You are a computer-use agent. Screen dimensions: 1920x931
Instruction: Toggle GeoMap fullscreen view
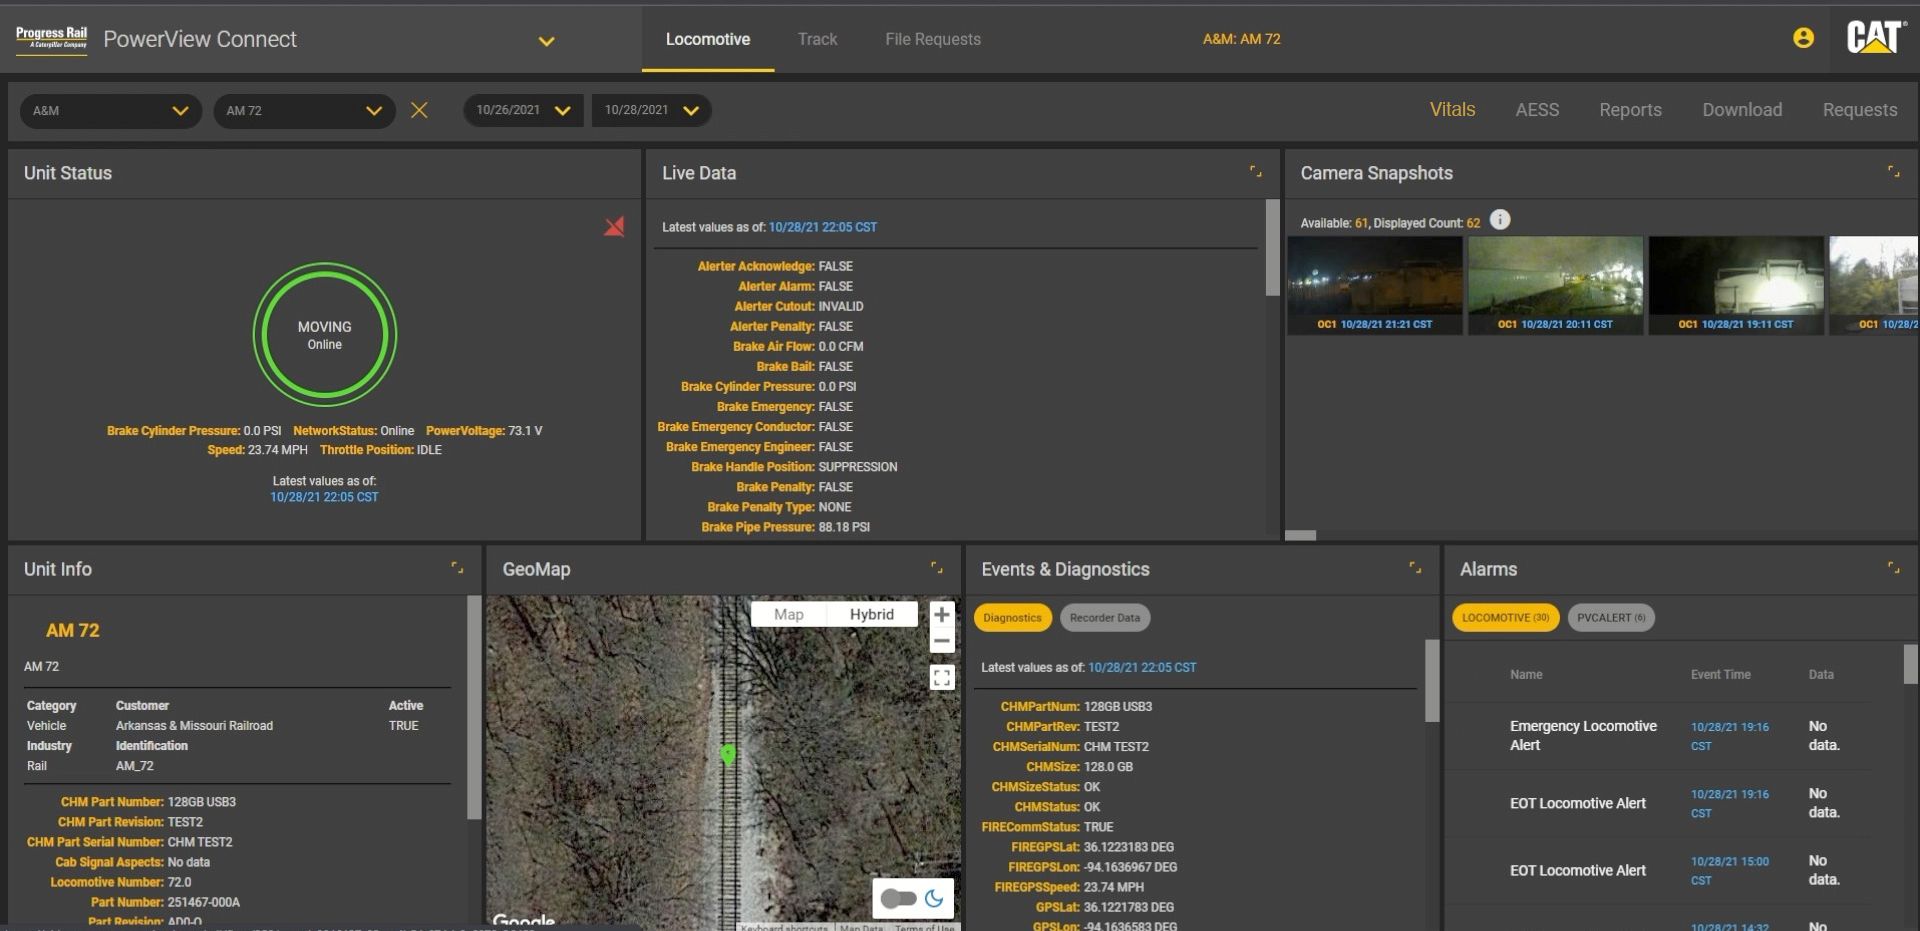point(941,678)
